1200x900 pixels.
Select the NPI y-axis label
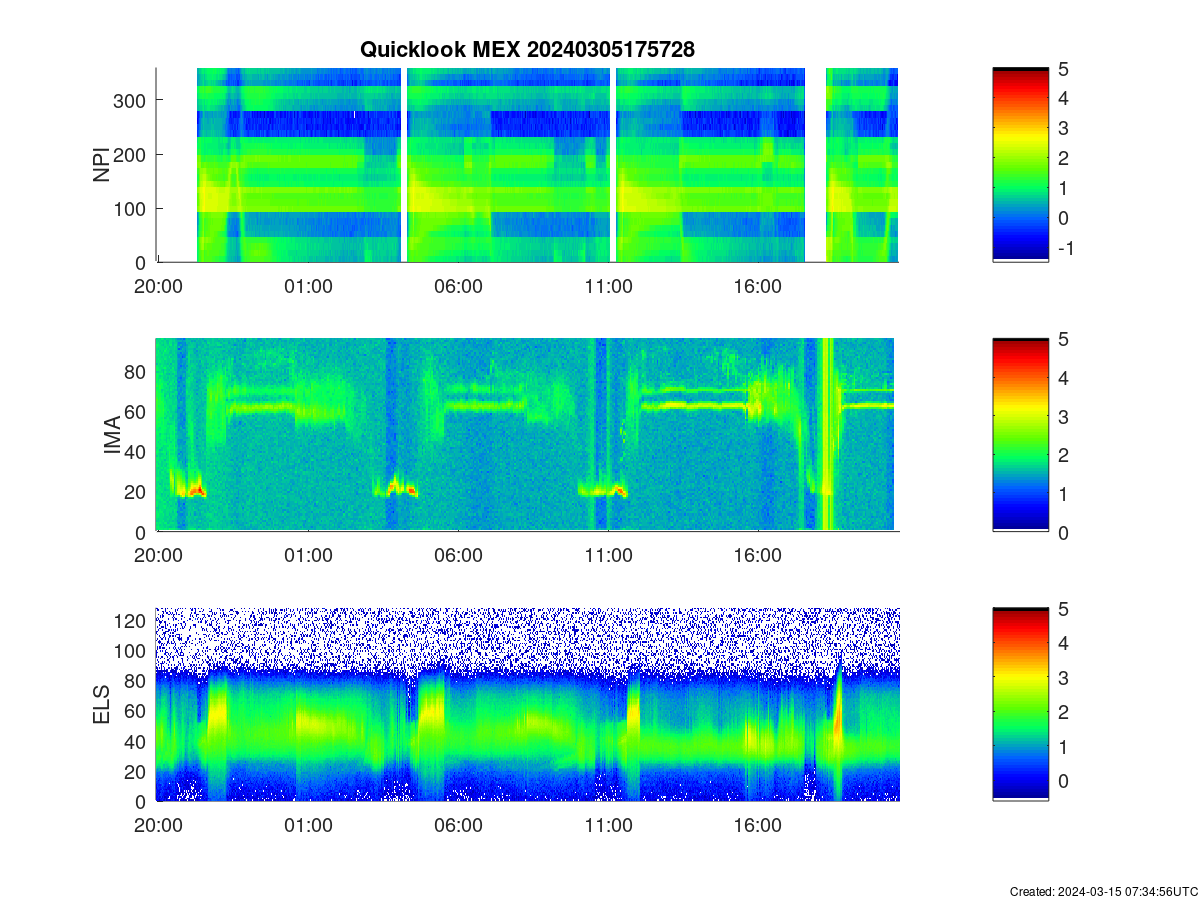102,165
